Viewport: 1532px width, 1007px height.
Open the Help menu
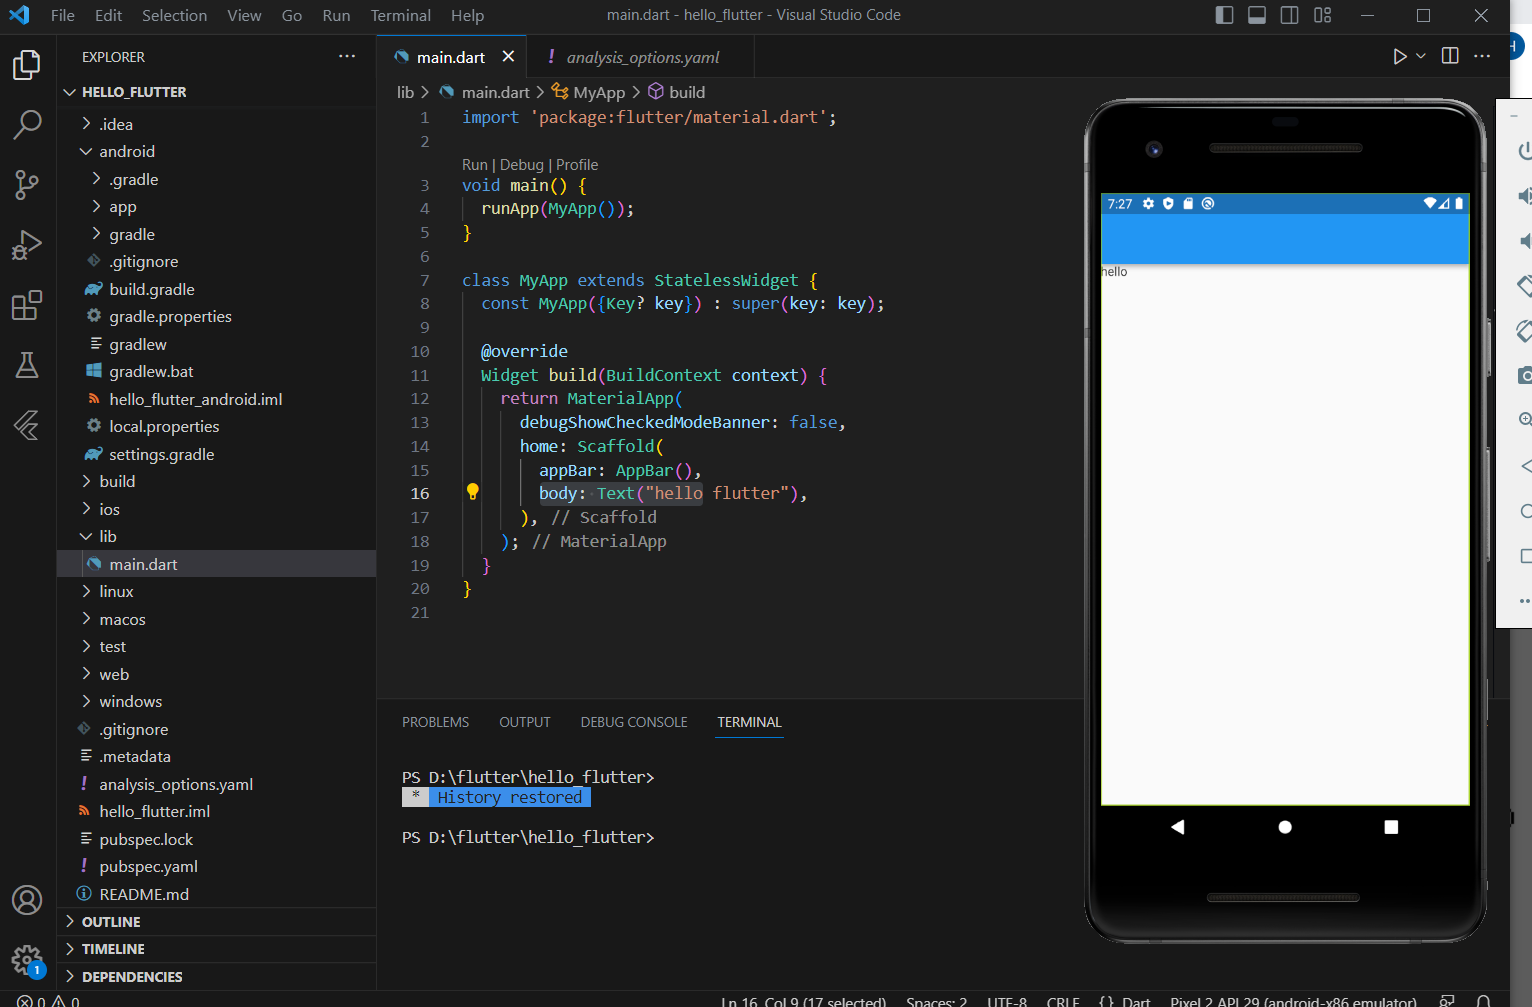tap(467, 15)
